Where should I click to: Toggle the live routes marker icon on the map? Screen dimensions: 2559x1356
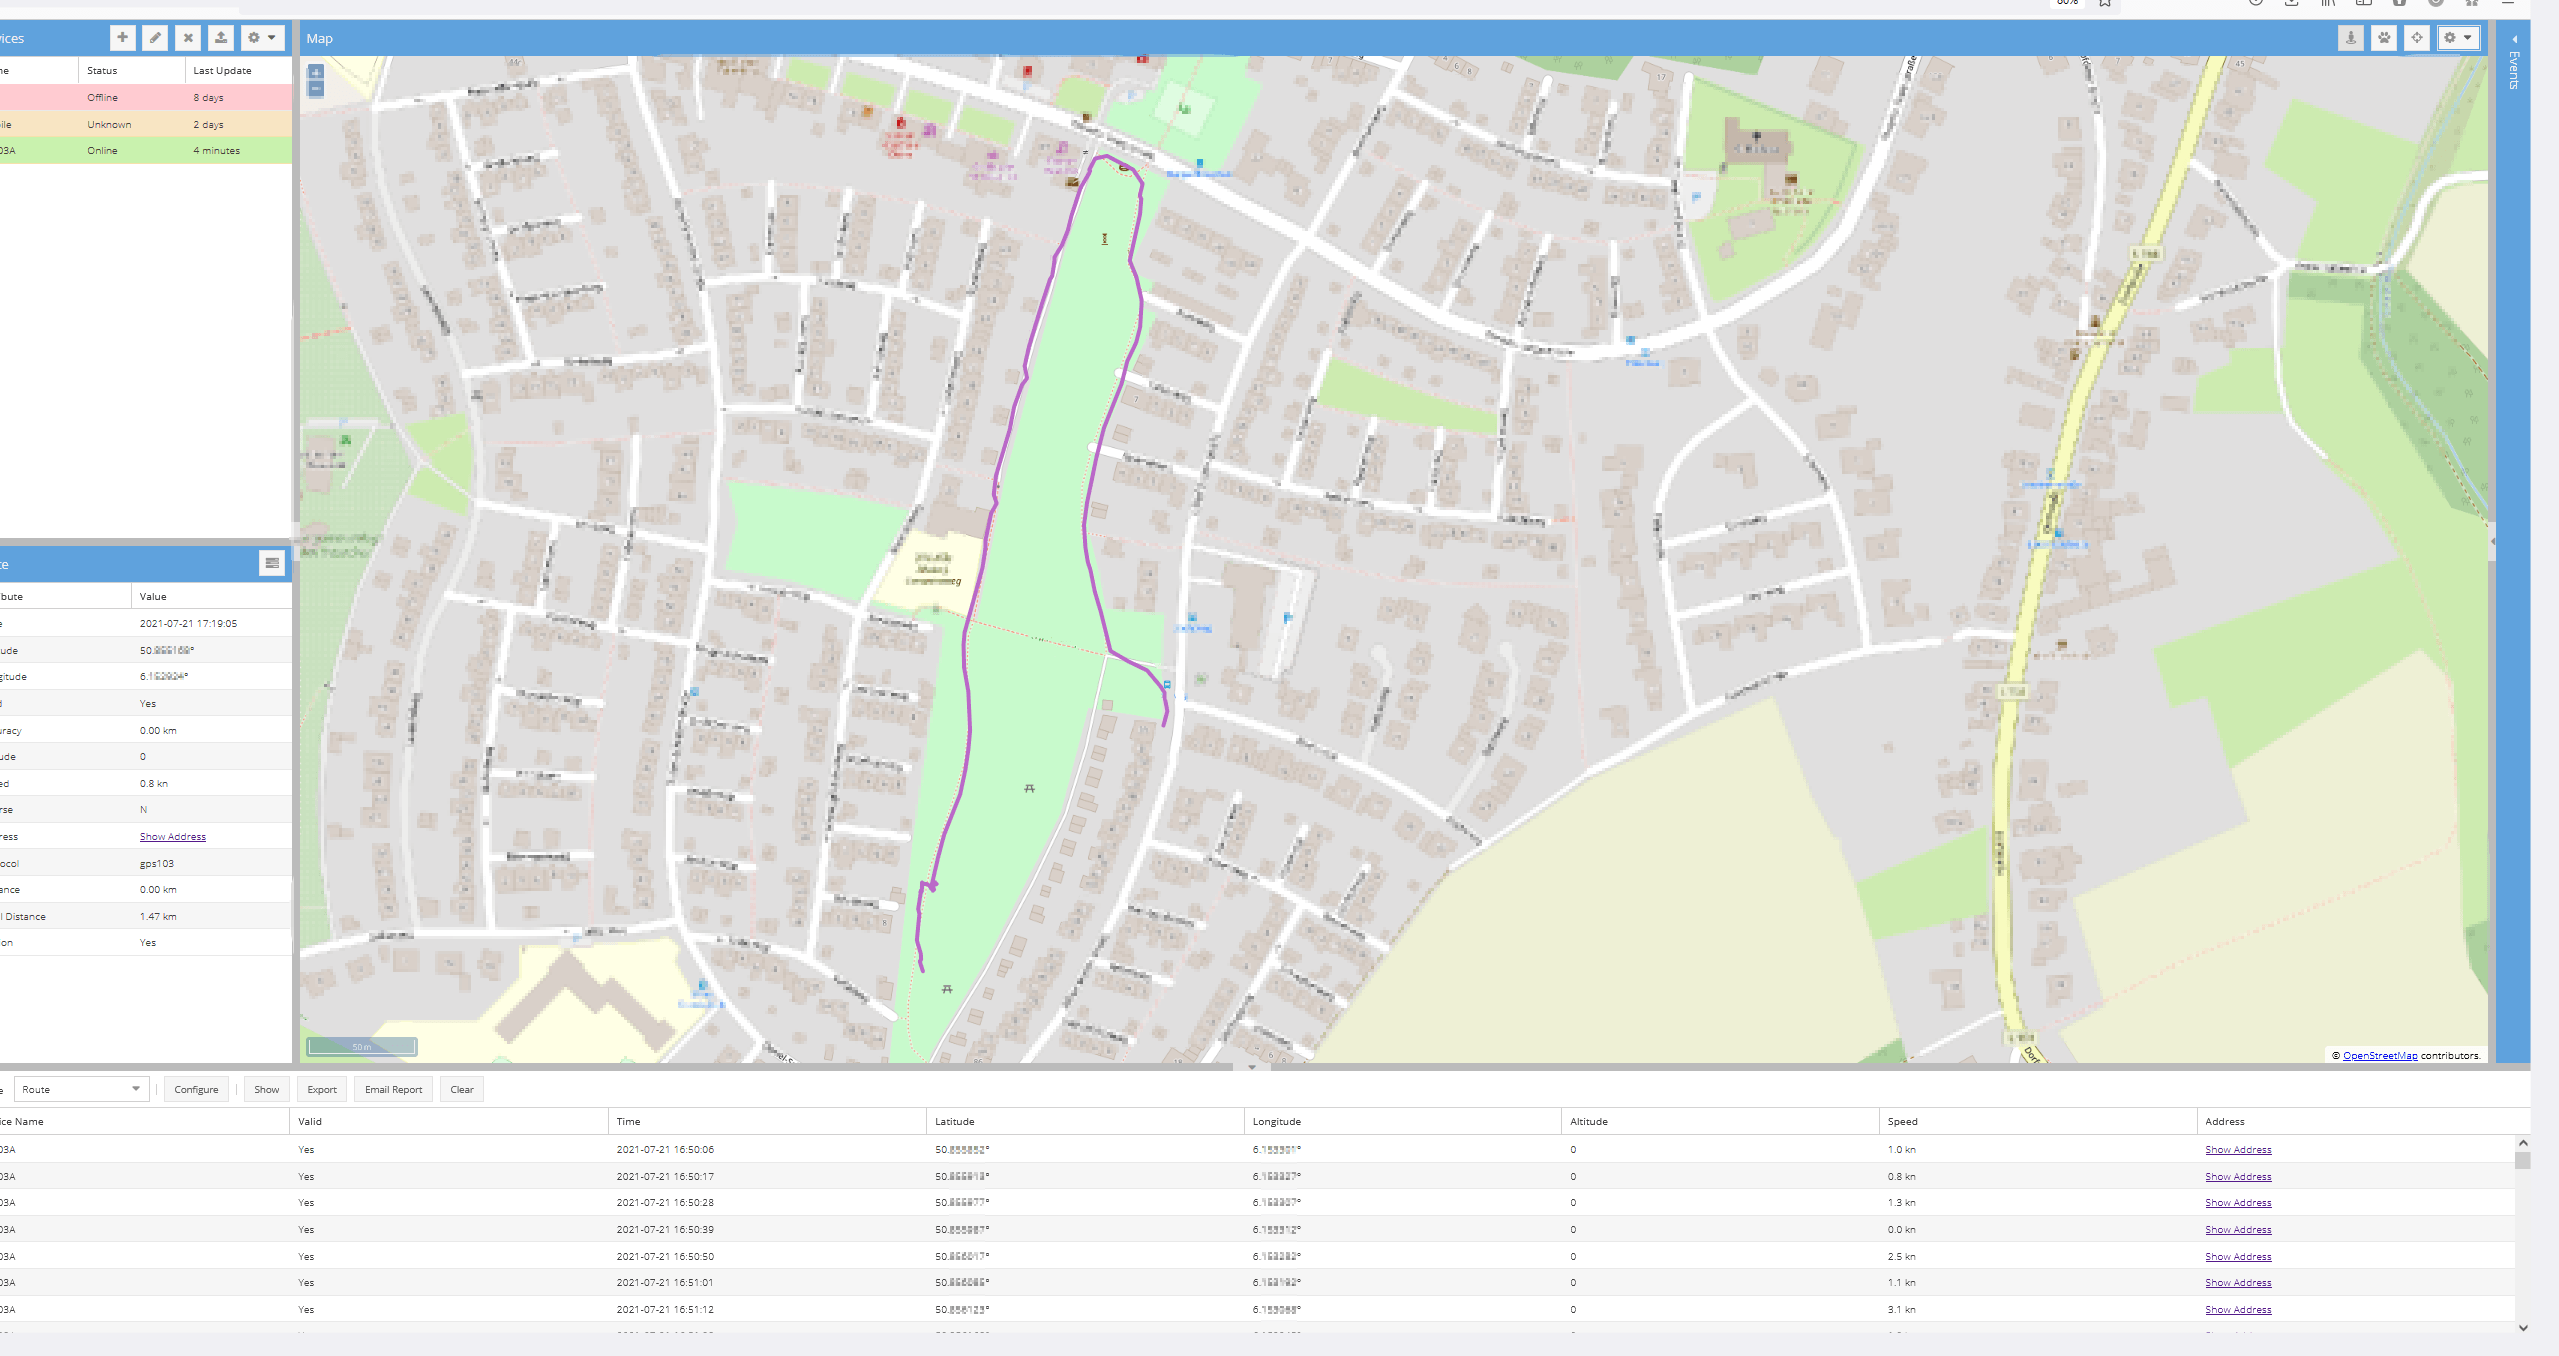(x=2349, y=38)
